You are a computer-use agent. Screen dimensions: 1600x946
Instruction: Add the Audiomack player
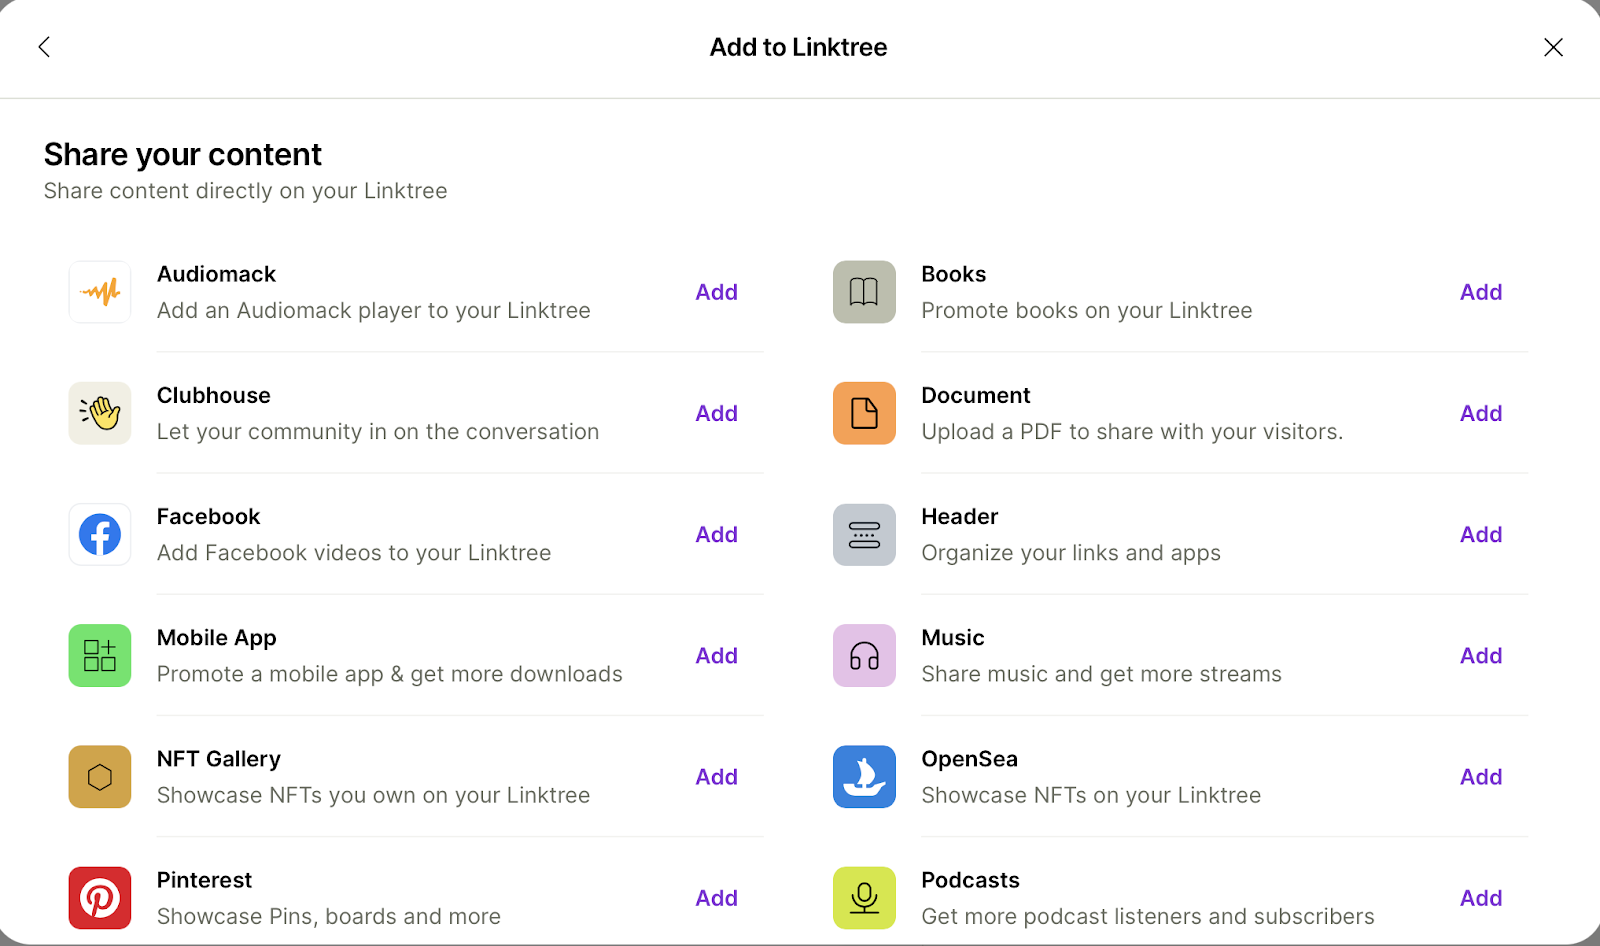716,292
